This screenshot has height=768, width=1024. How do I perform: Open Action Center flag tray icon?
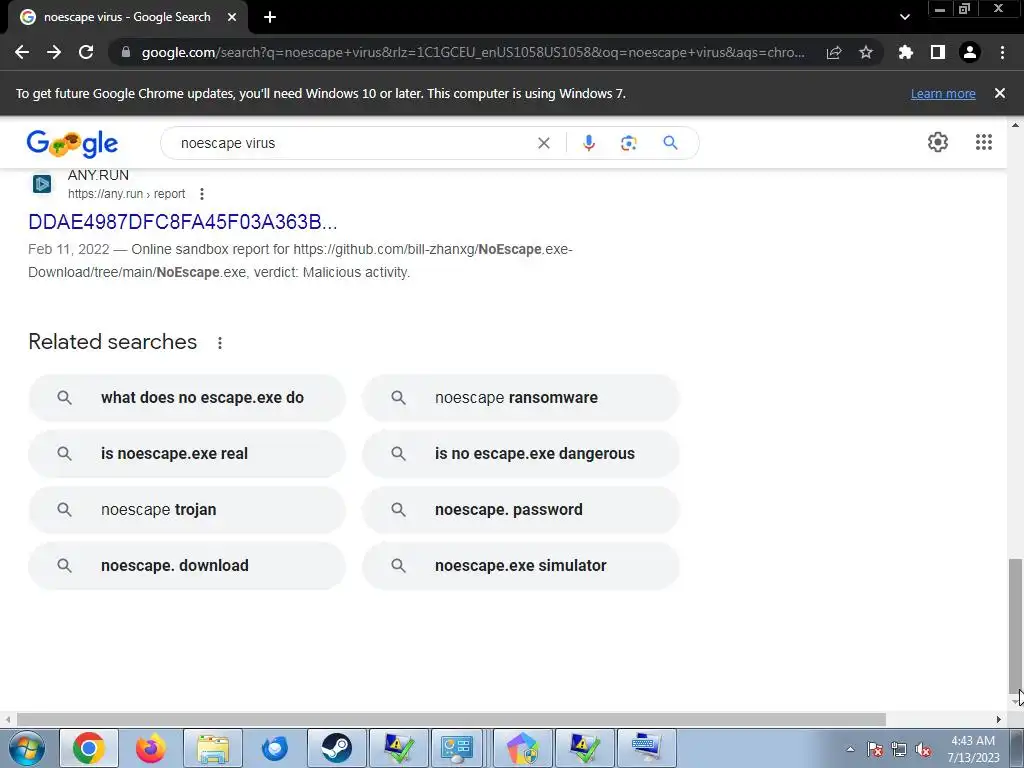click(875, 750)
